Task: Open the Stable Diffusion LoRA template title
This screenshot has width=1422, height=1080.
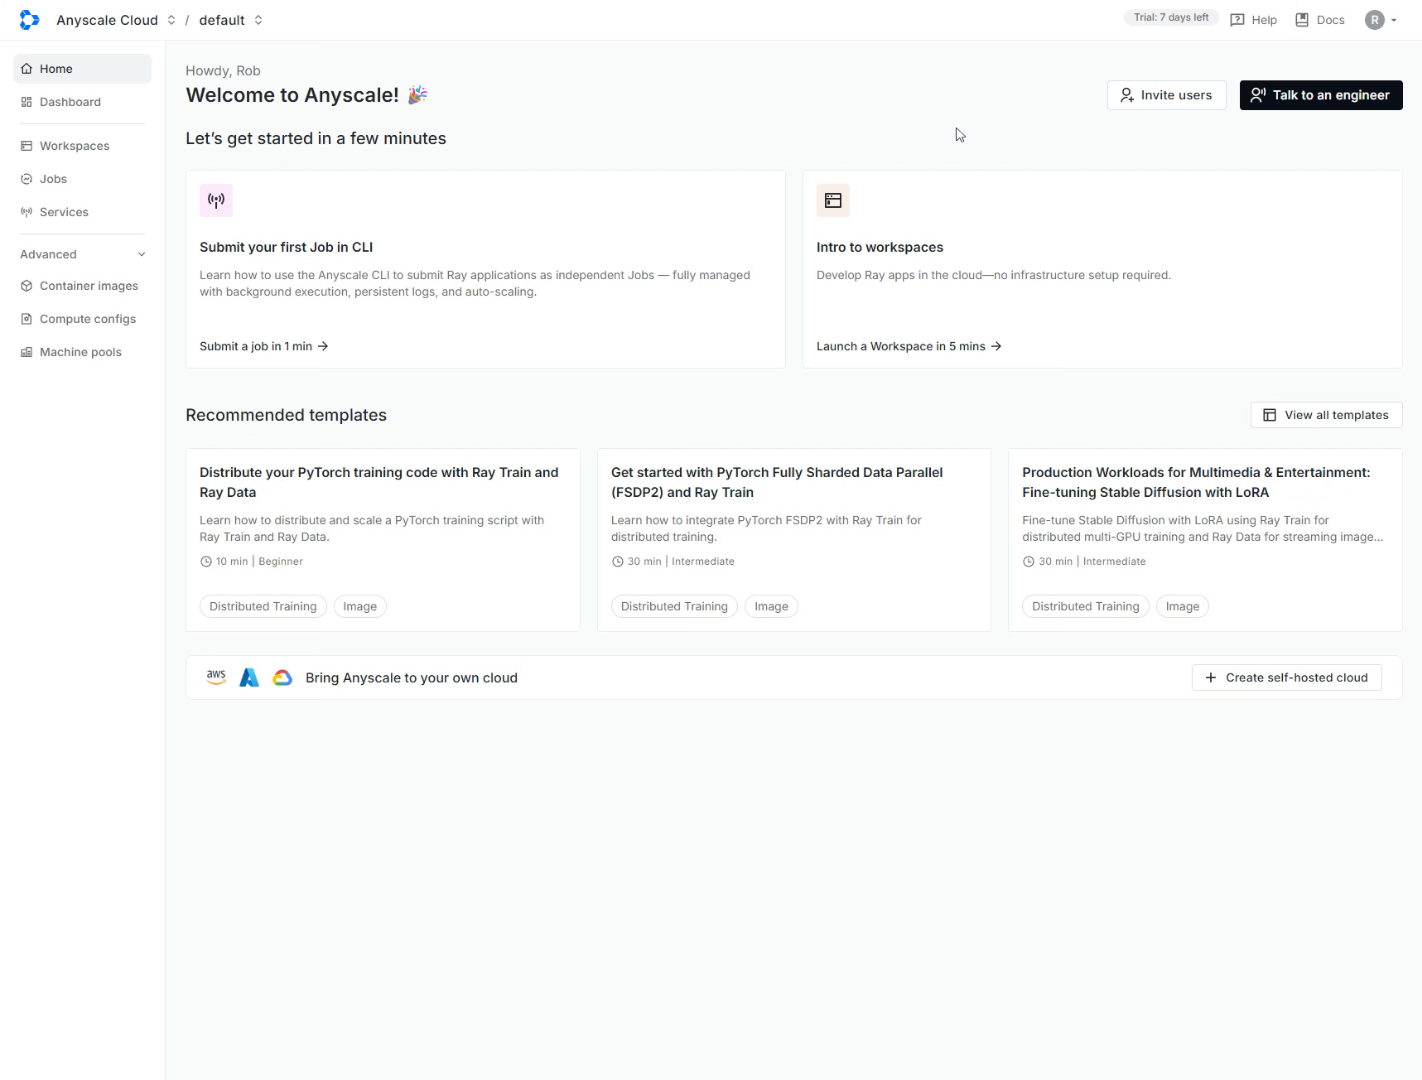Action: (1196, 482)
